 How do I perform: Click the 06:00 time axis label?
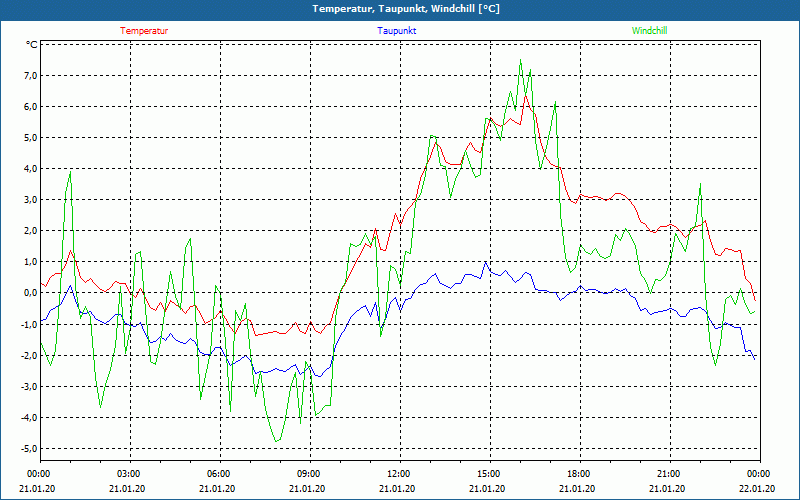tap(218, 474)
